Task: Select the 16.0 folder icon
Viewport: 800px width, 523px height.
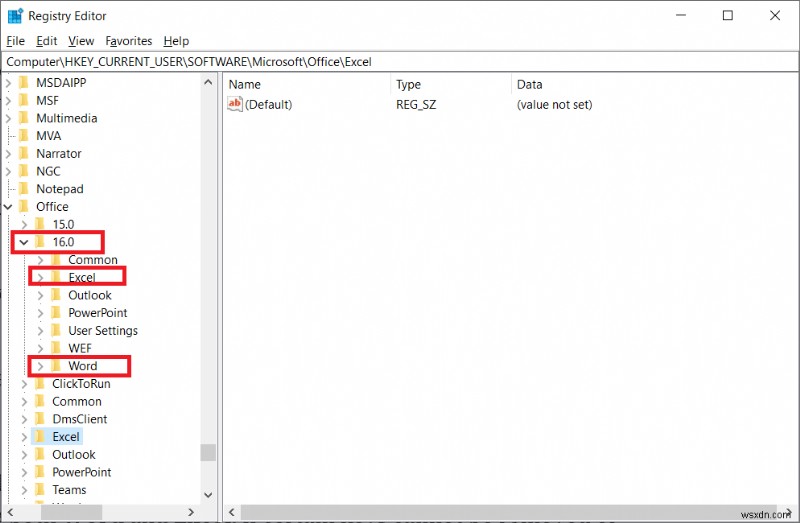Action: [x=40, y=242]
